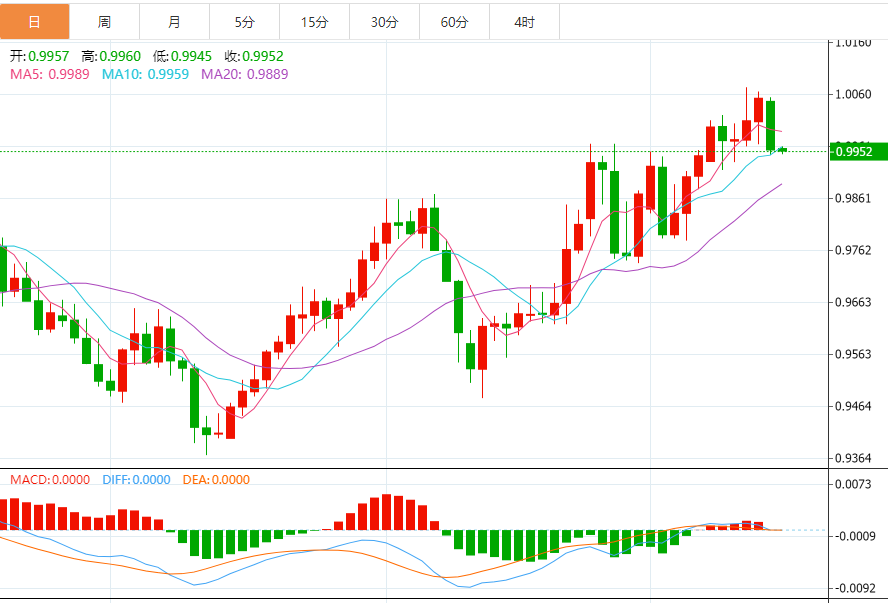Image resolution: width=888 pixels, height=603 pixels.
Task: Click the MA5: 0.9989 indicator label
Action: (50, 74)
